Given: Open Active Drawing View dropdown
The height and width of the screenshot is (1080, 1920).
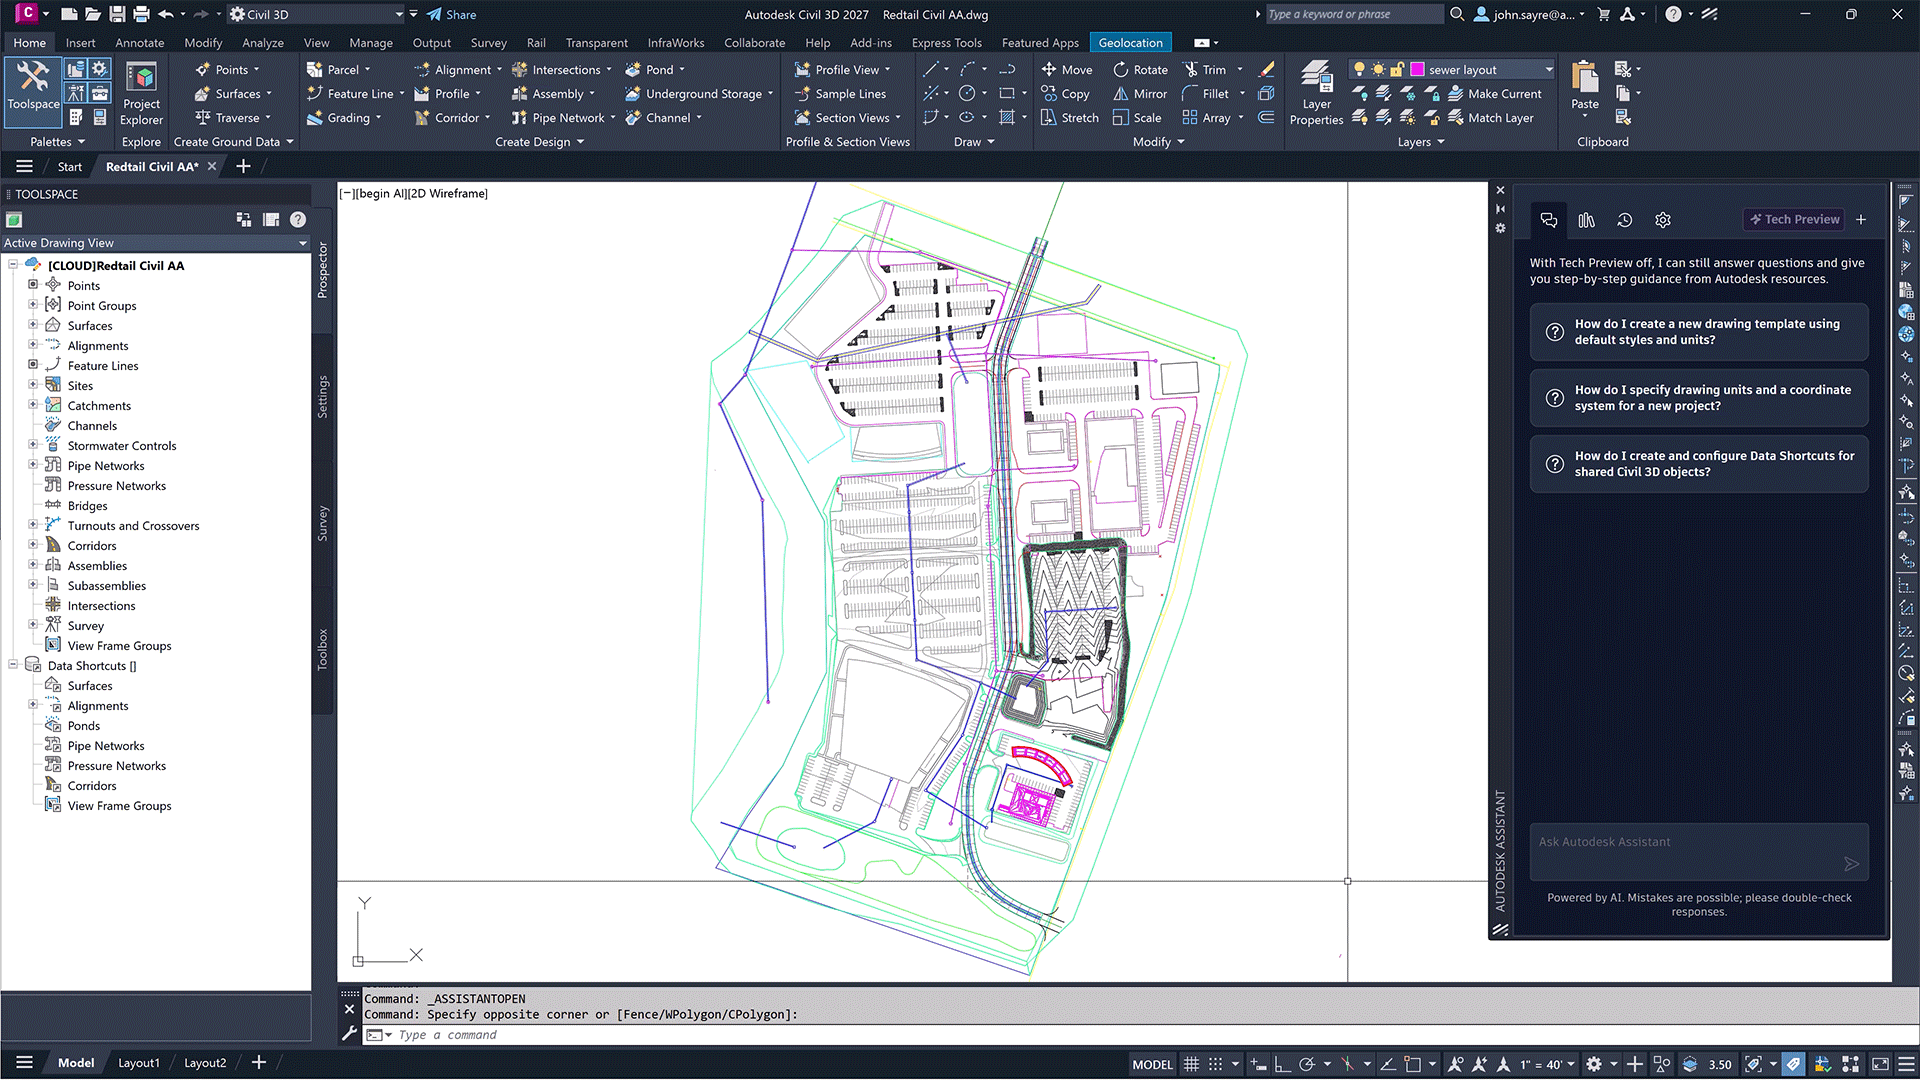Looking at the screenshot, I should point(302,243).
